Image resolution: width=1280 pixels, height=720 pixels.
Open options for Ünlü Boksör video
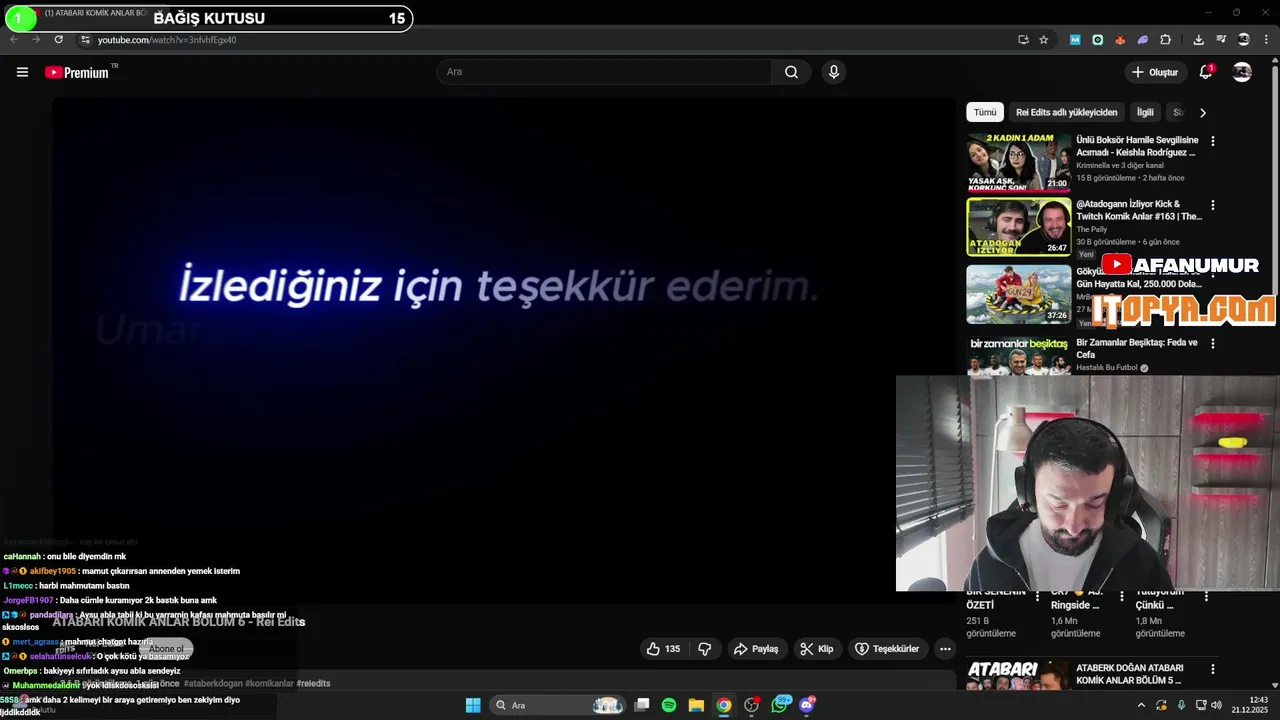coord(1213,142)
